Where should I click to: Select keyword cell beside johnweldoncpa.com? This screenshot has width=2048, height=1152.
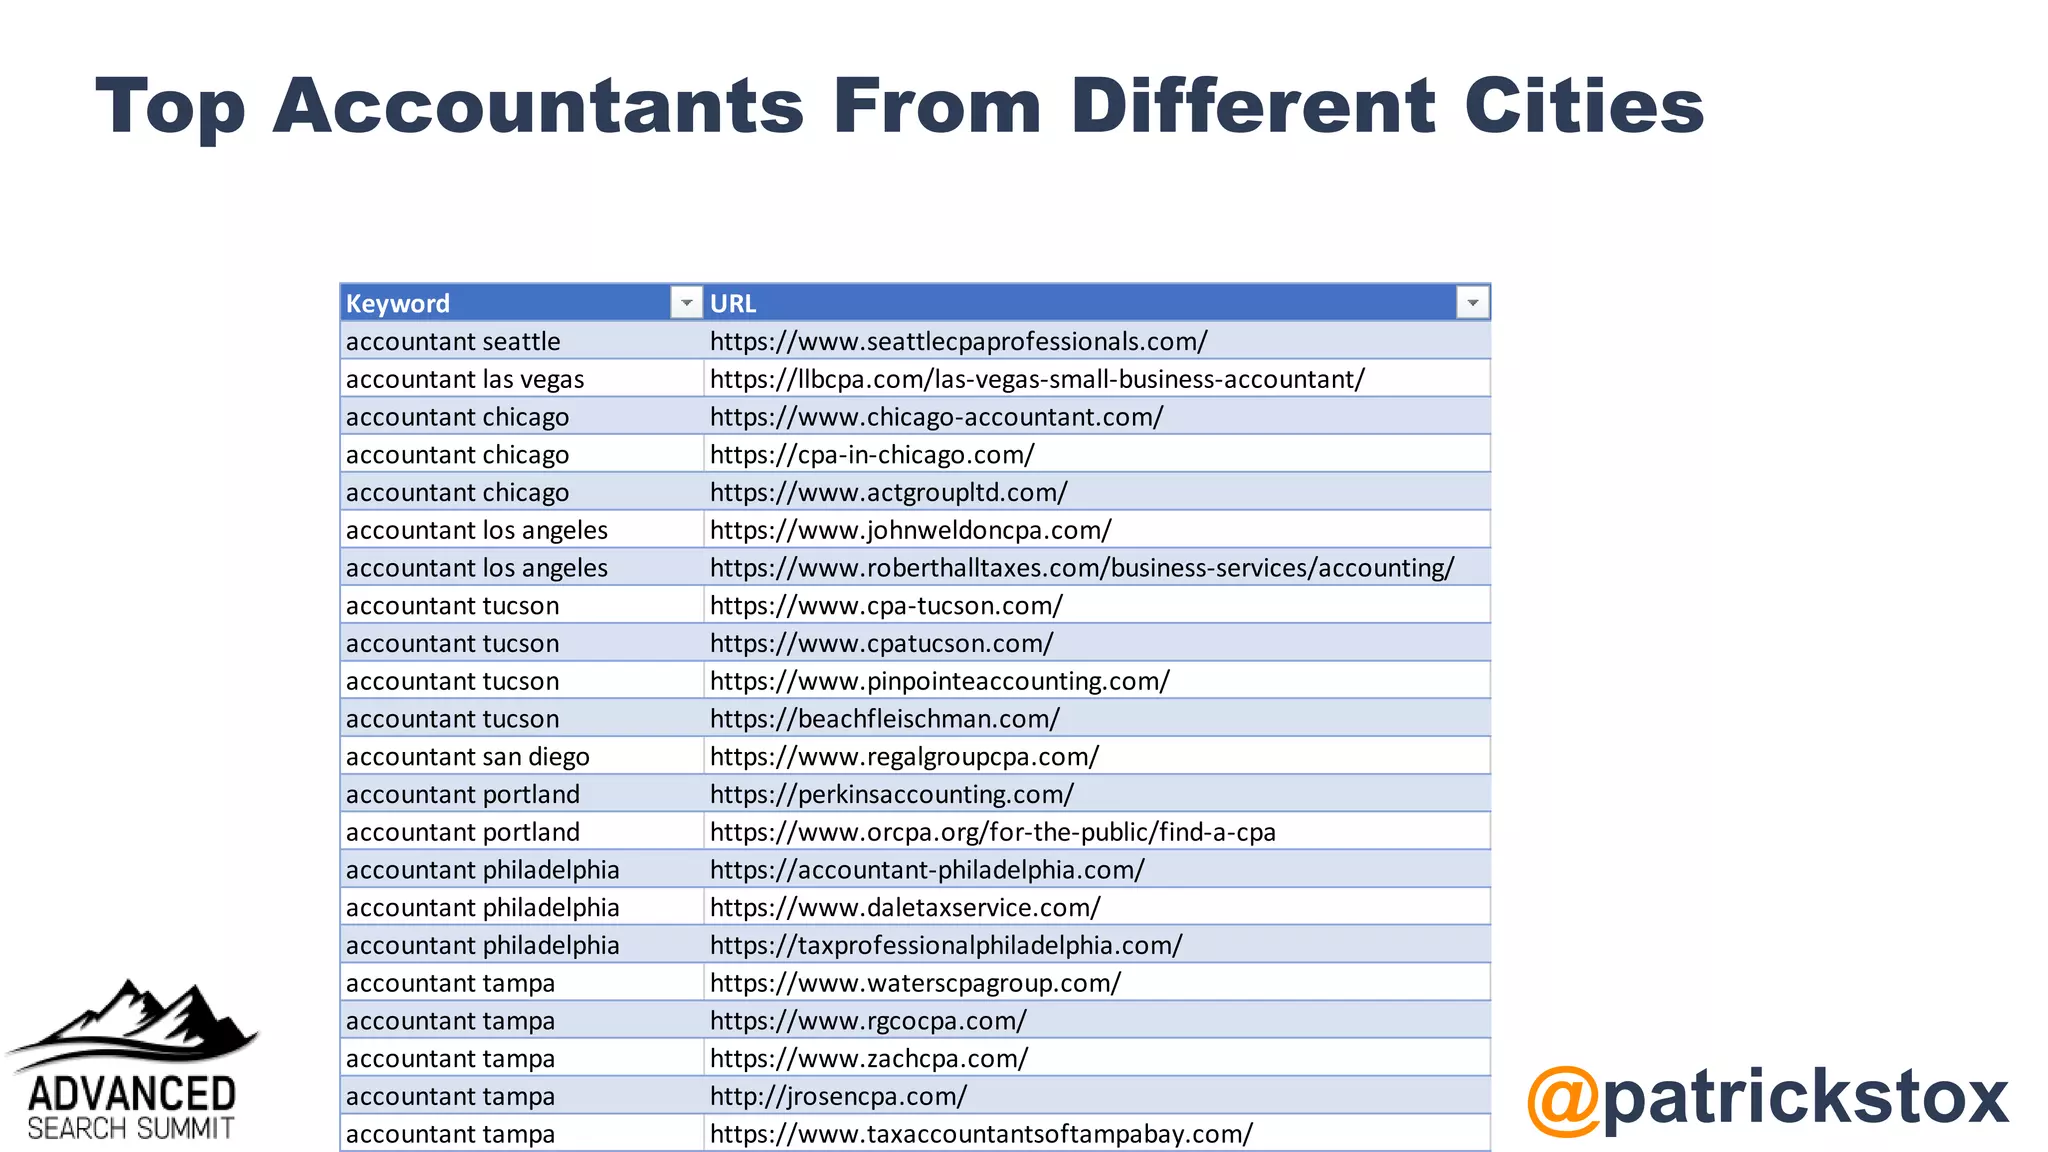(522, 530)
